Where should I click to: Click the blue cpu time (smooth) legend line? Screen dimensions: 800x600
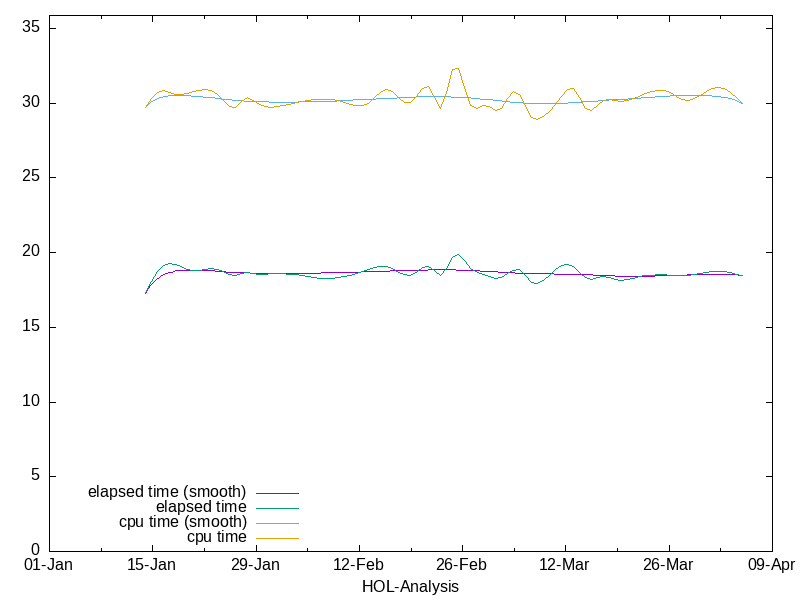tap(278, 523)
